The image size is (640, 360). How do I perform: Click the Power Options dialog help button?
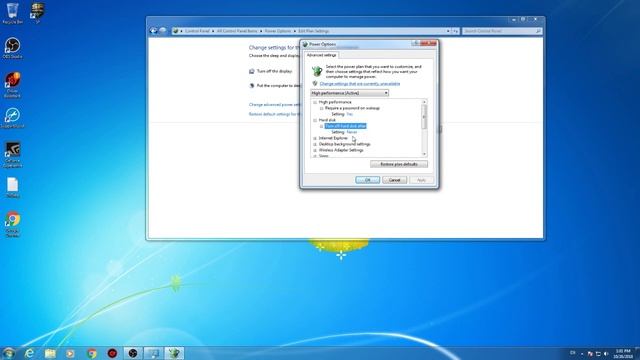[x=416, y=43]
